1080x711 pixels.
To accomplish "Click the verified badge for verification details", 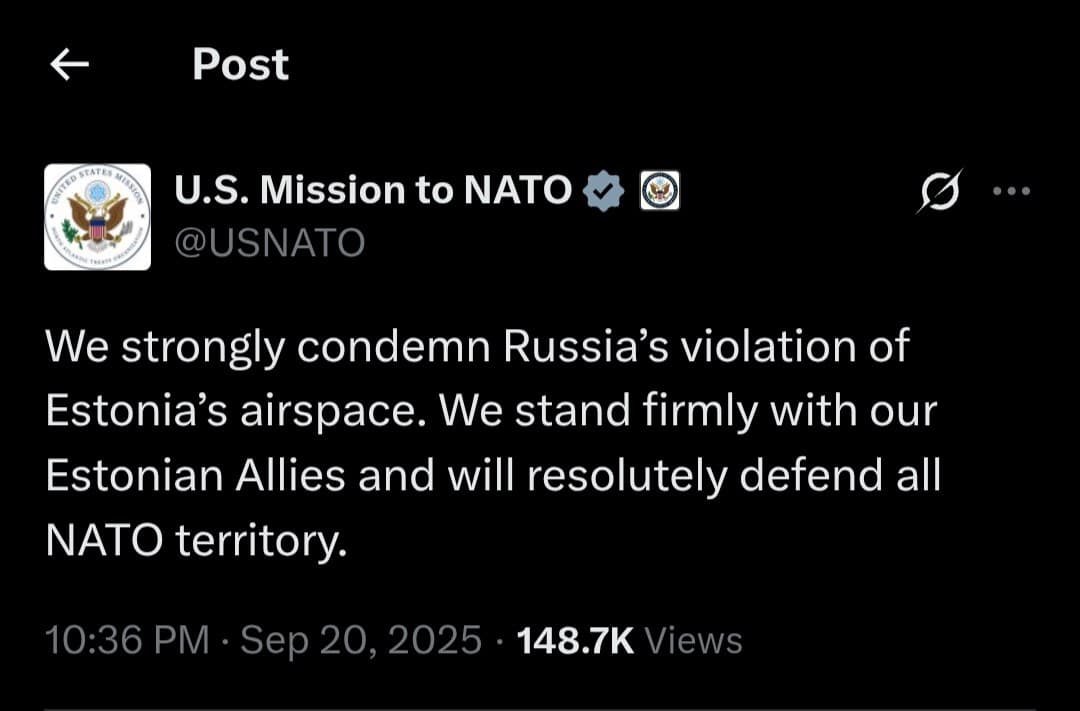I will point(605,188).
